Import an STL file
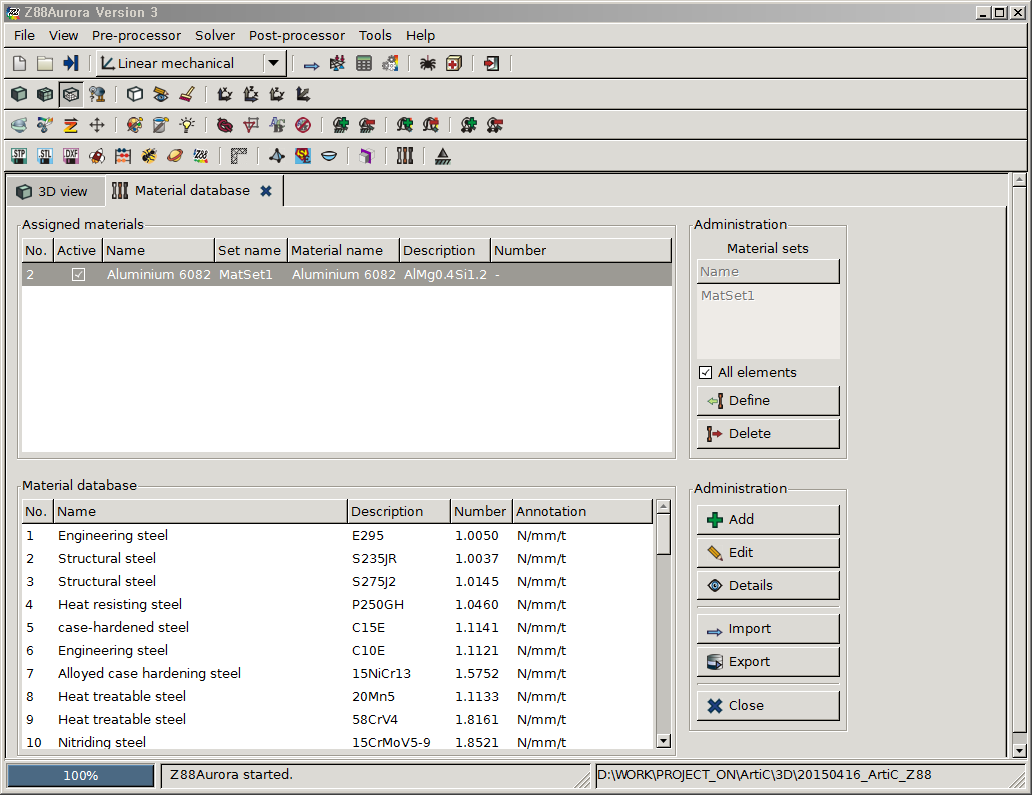This screenshot has width=1032, height=795. (x=44, y=155)
